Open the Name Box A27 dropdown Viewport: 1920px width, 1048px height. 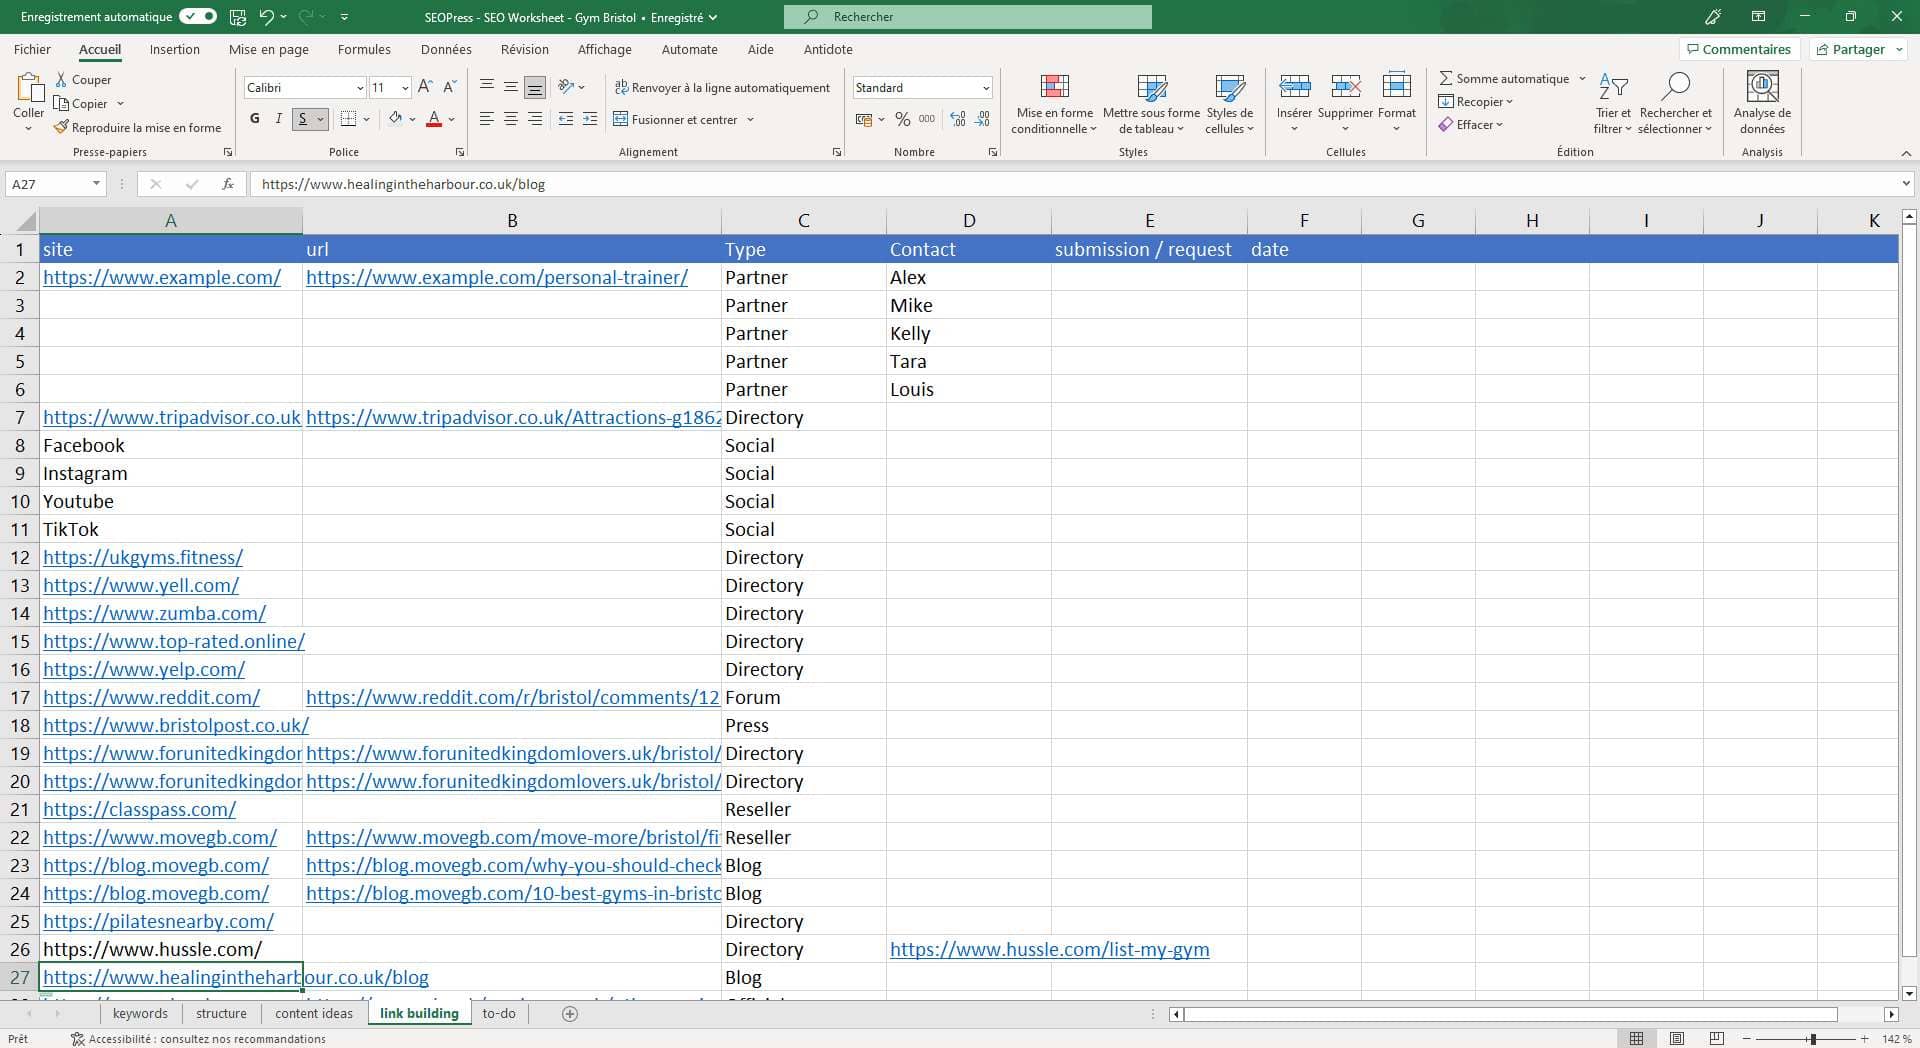96,184
